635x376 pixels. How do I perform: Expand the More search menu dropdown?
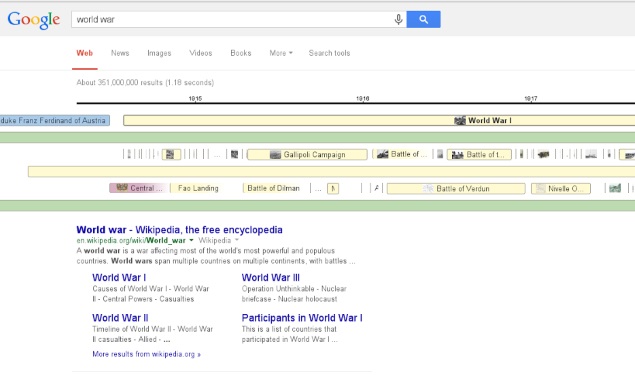281,53
